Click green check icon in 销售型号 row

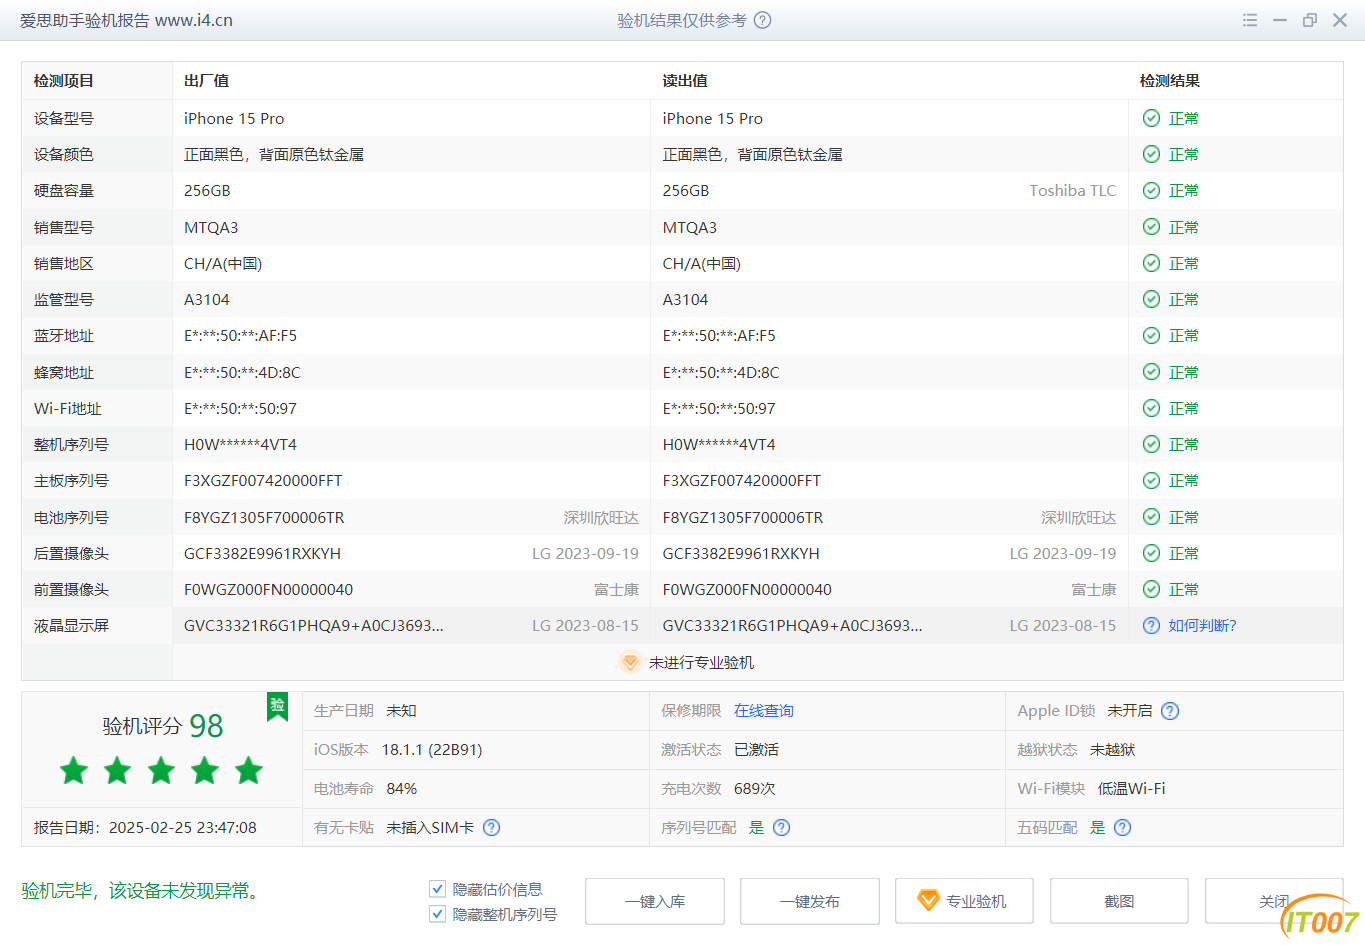click(x=1151, y=227)
